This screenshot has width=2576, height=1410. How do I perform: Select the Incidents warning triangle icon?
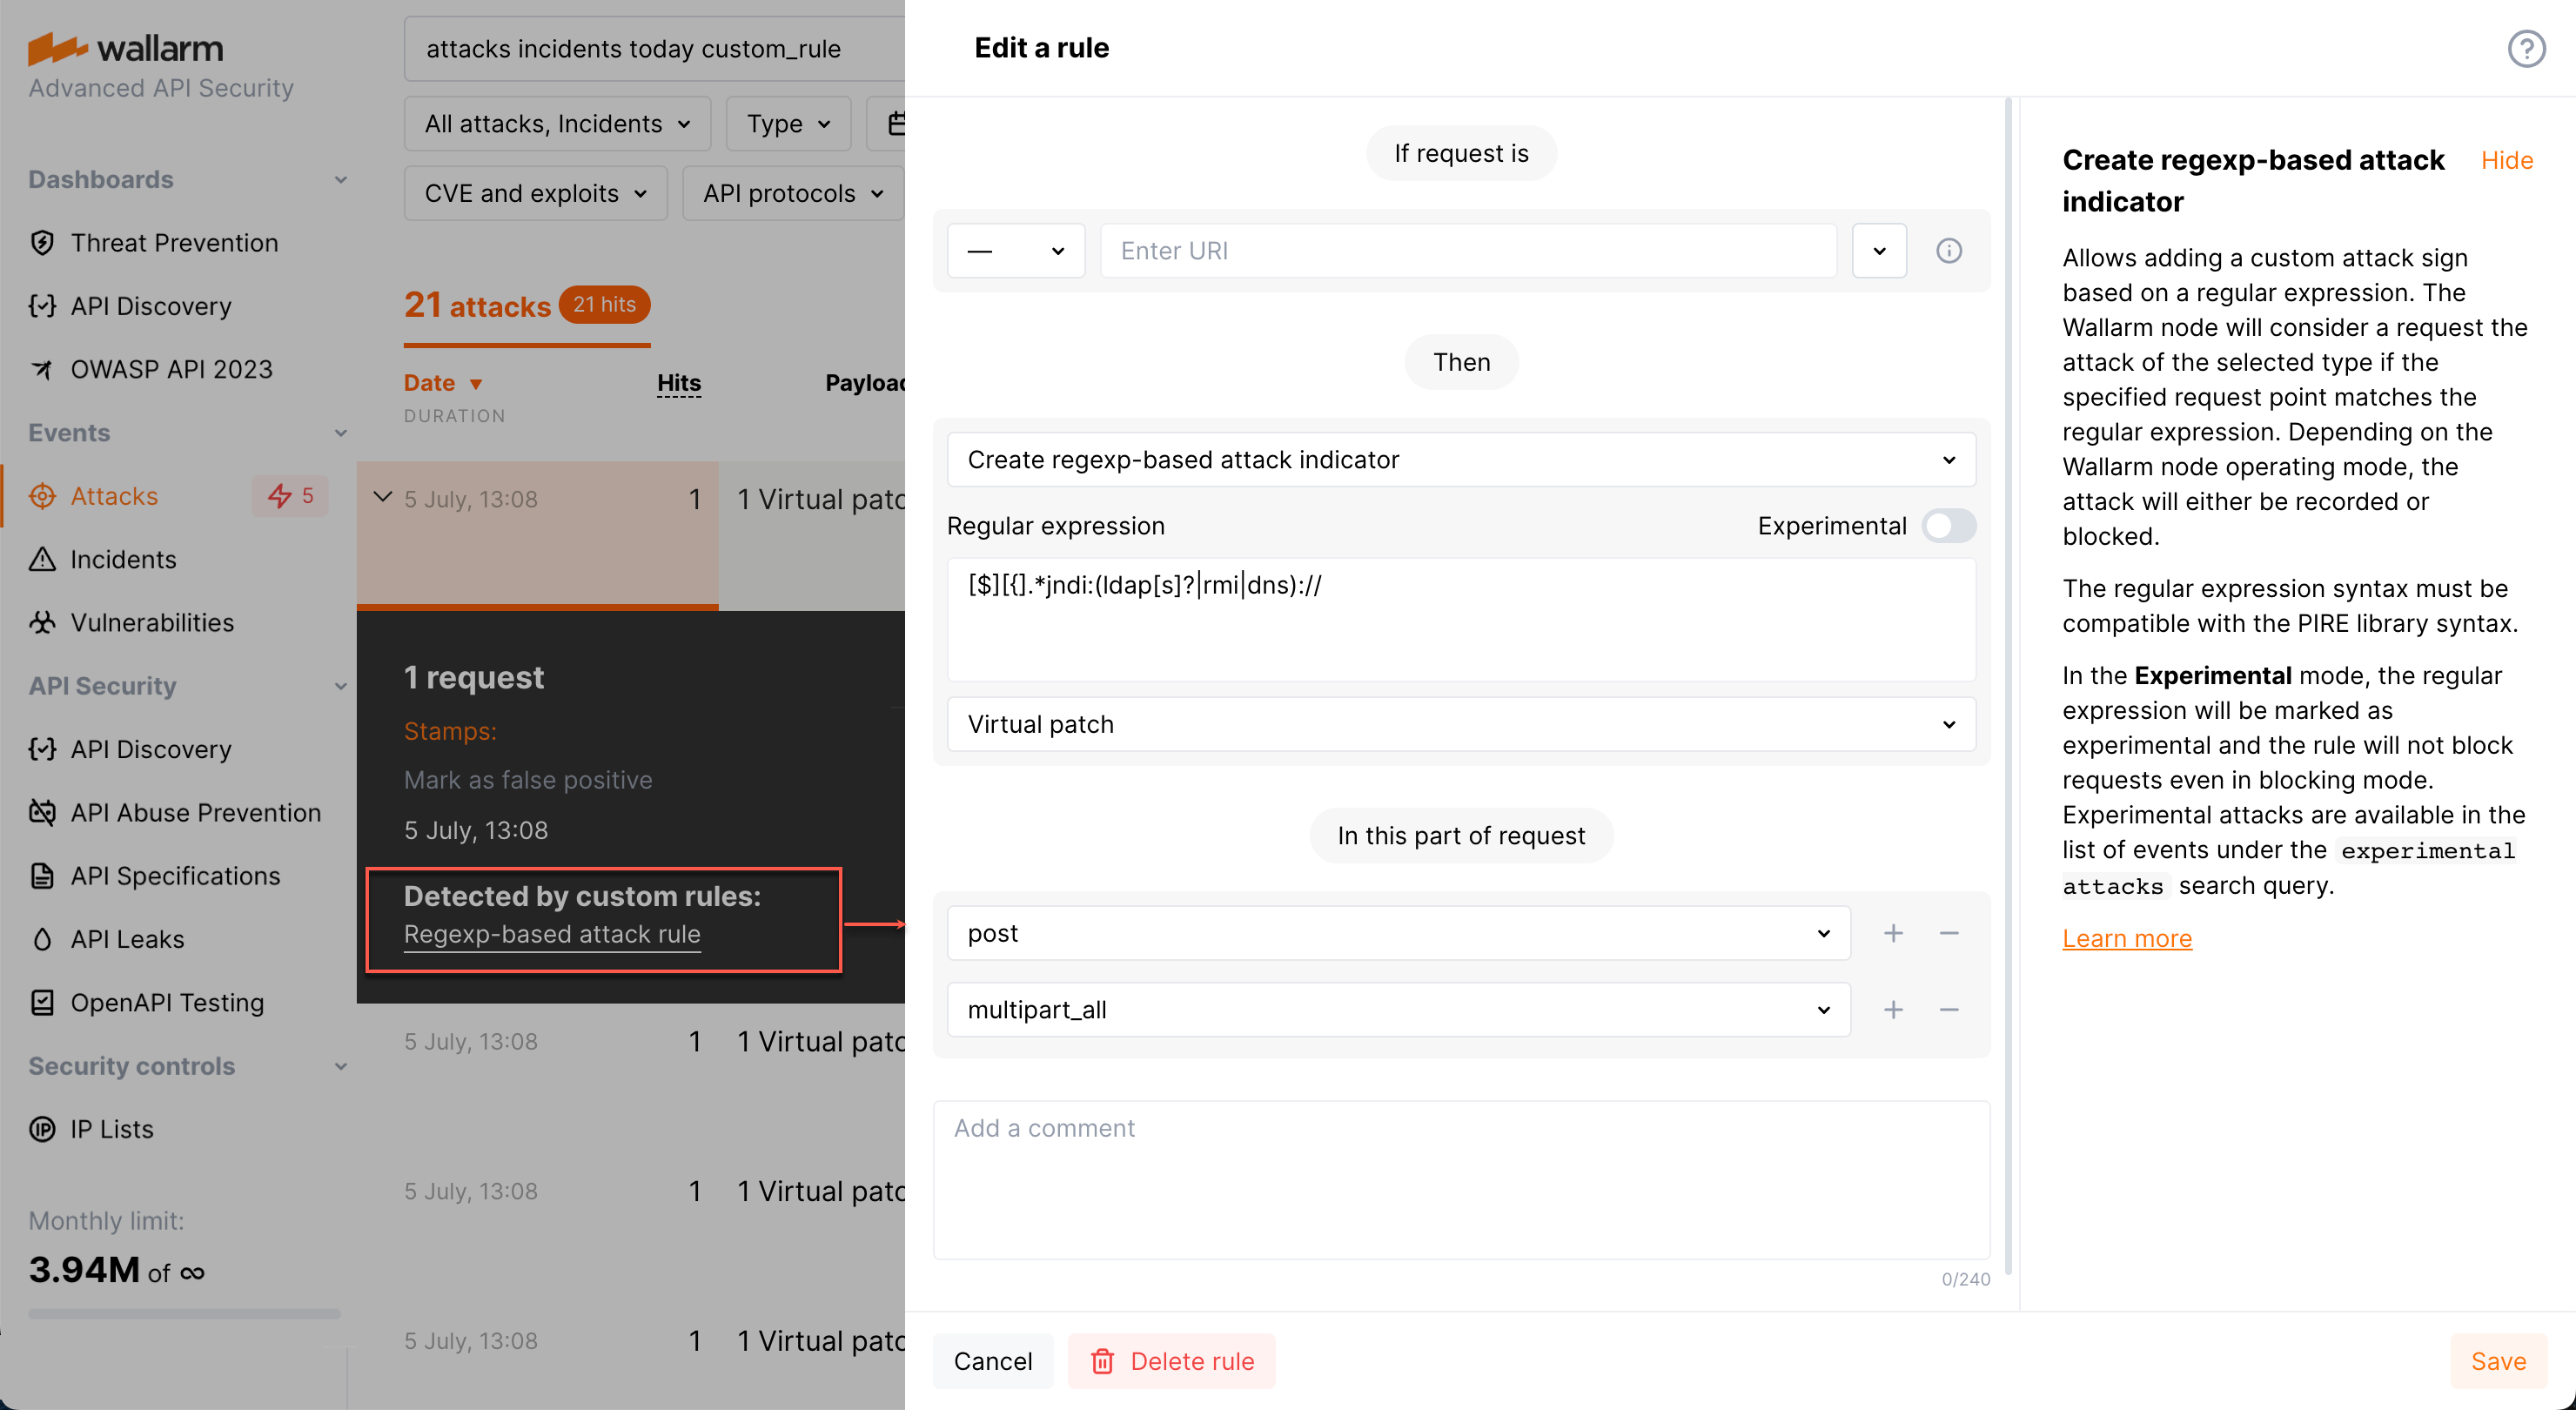pos(42,559)
